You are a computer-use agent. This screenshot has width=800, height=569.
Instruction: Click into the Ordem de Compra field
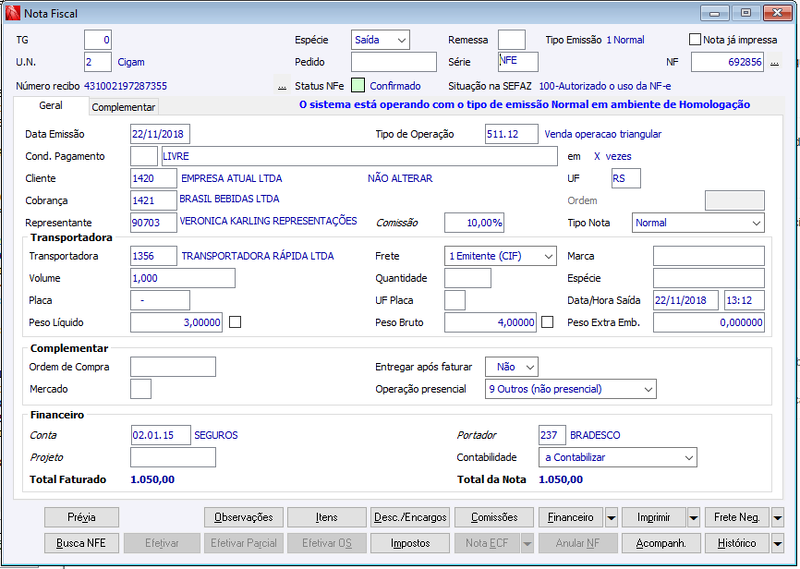point(173,367)
